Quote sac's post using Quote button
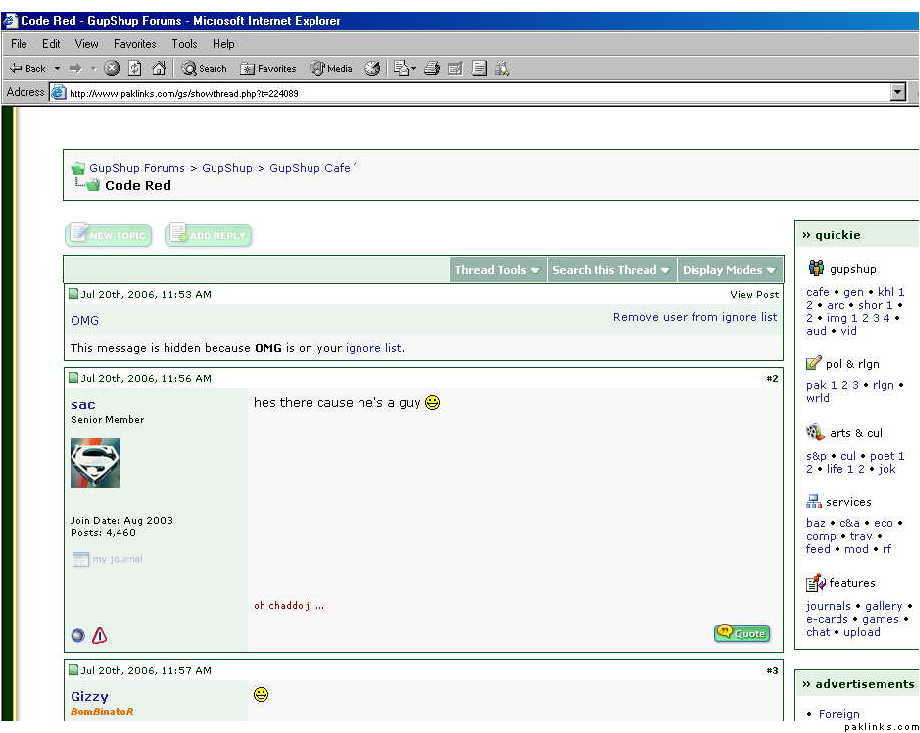Screen dimensions: 920x733 [x=741, y=633]
